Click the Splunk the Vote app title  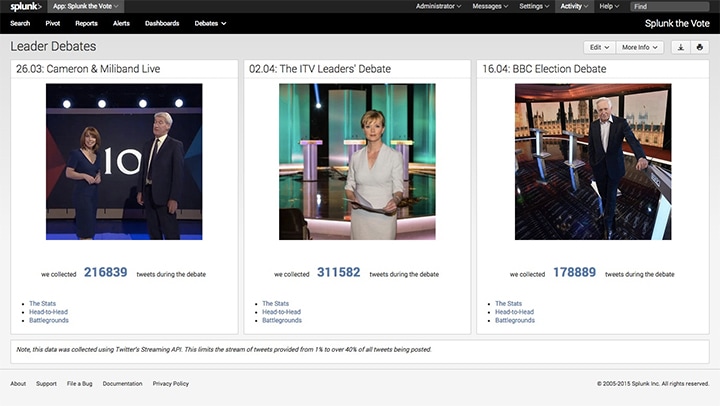(677, 23)
